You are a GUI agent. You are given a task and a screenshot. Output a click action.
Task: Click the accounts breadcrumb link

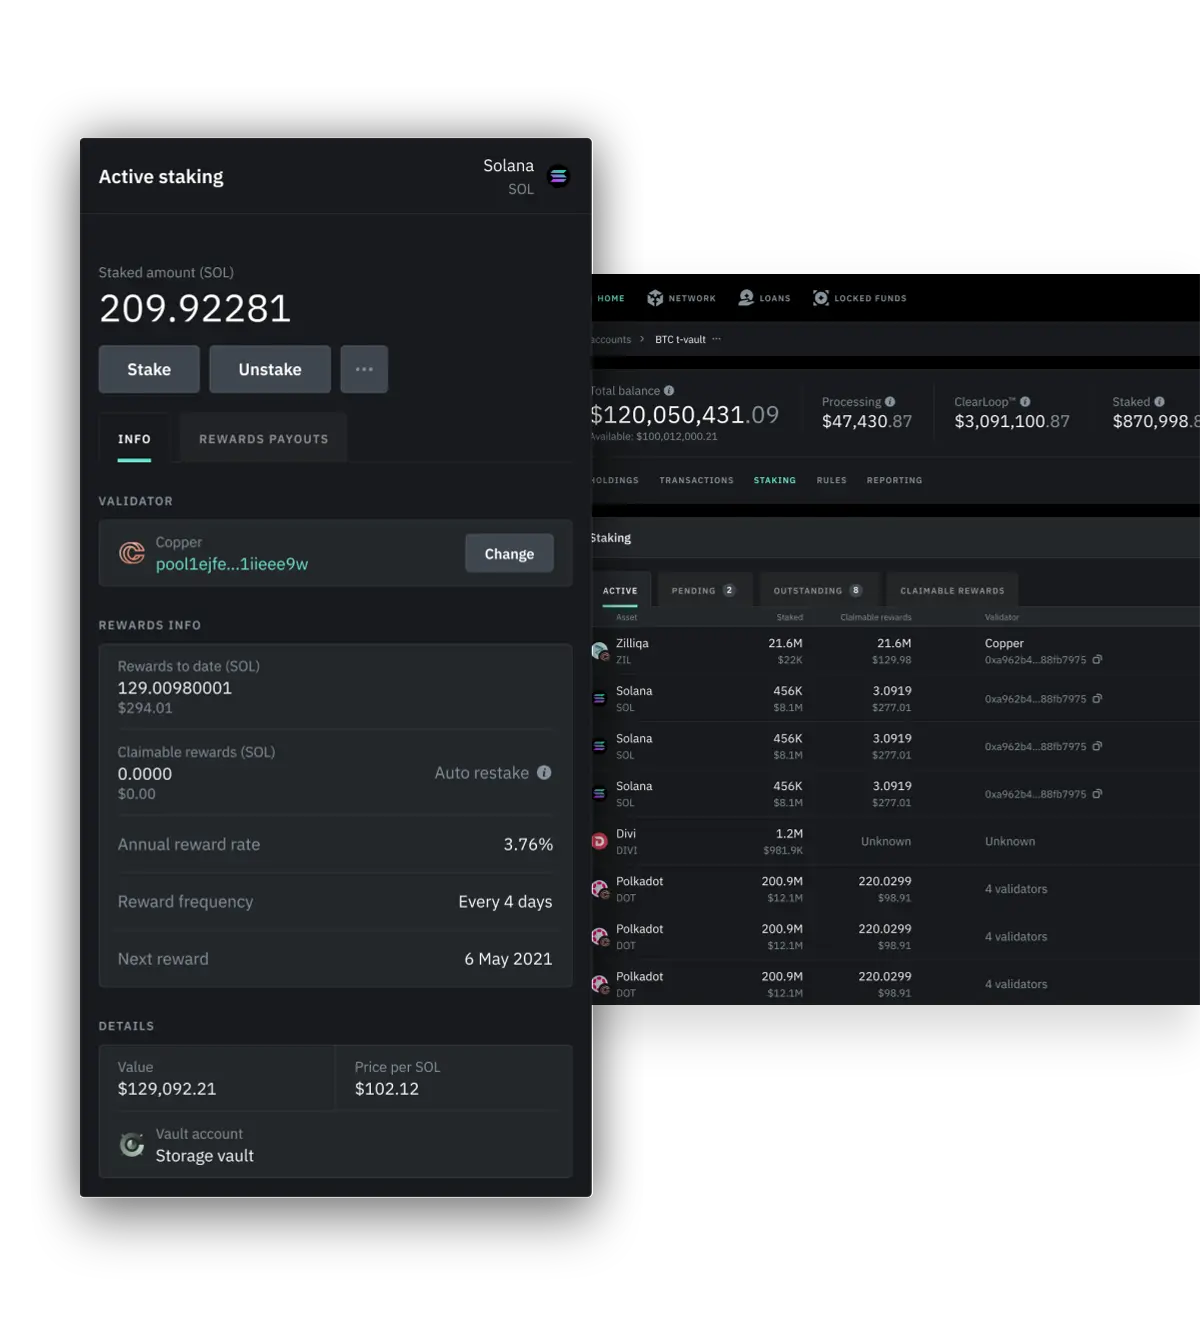(x=611, y=340)
